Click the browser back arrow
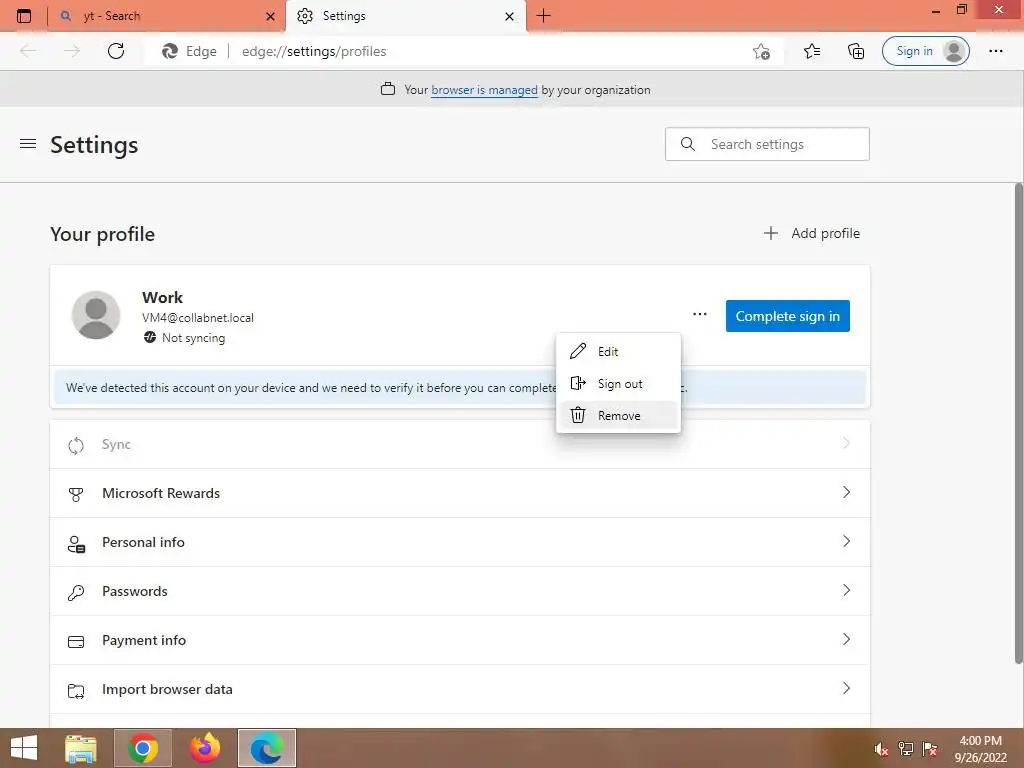The height and width of the screenshot is (768, 1024). coord(28,51)
